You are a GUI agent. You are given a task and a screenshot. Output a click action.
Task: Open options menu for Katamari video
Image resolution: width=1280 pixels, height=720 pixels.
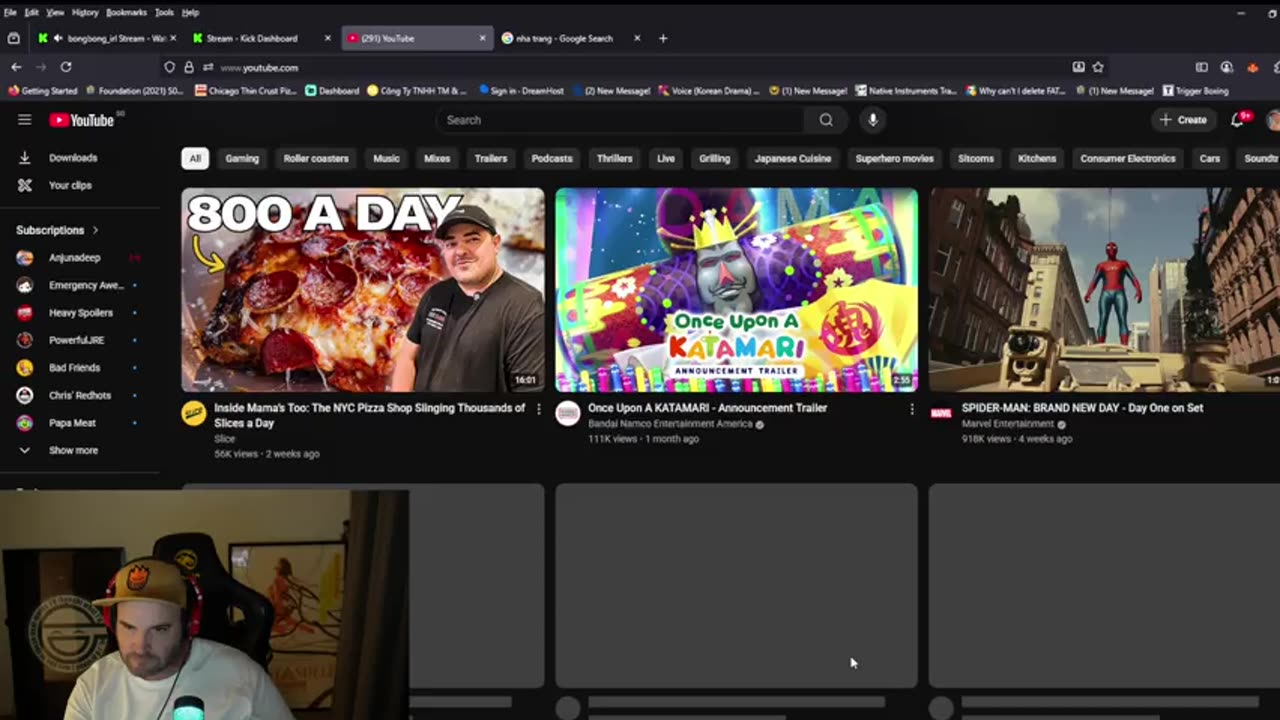click(912, 409)
